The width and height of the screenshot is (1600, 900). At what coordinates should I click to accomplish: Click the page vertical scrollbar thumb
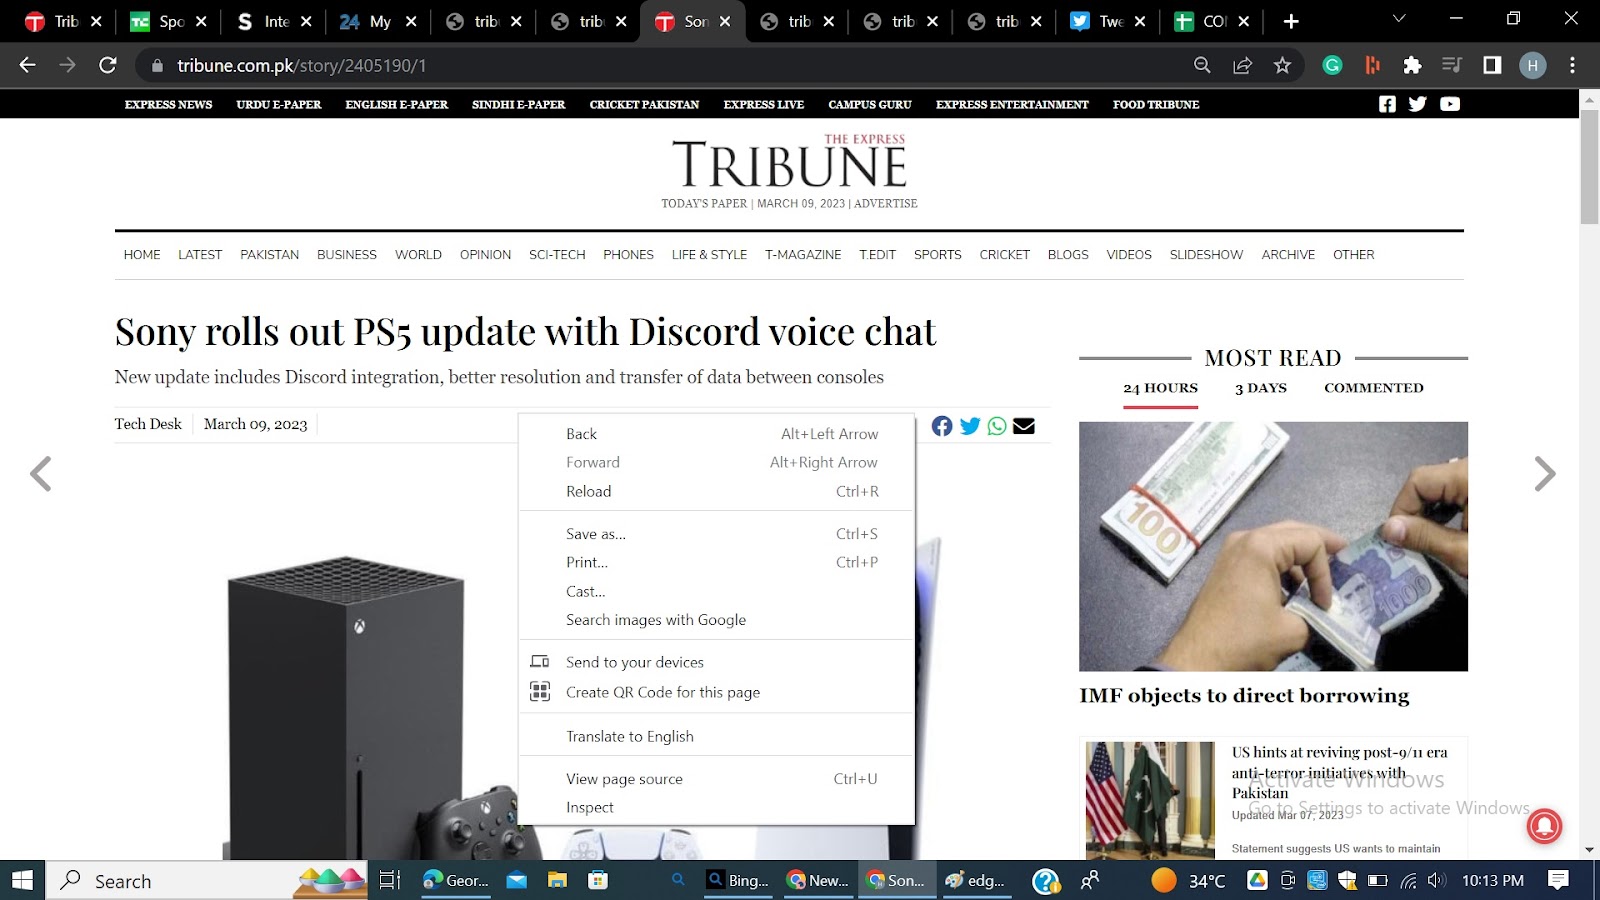(x=1589, y=166)
